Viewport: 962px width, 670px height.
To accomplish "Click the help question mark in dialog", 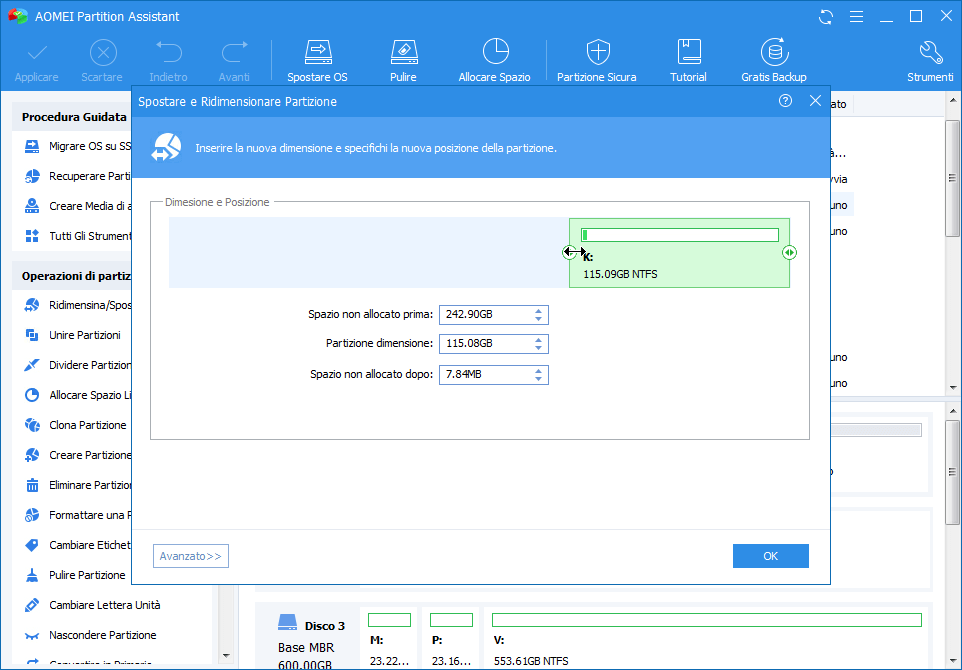I will point(785,101).
